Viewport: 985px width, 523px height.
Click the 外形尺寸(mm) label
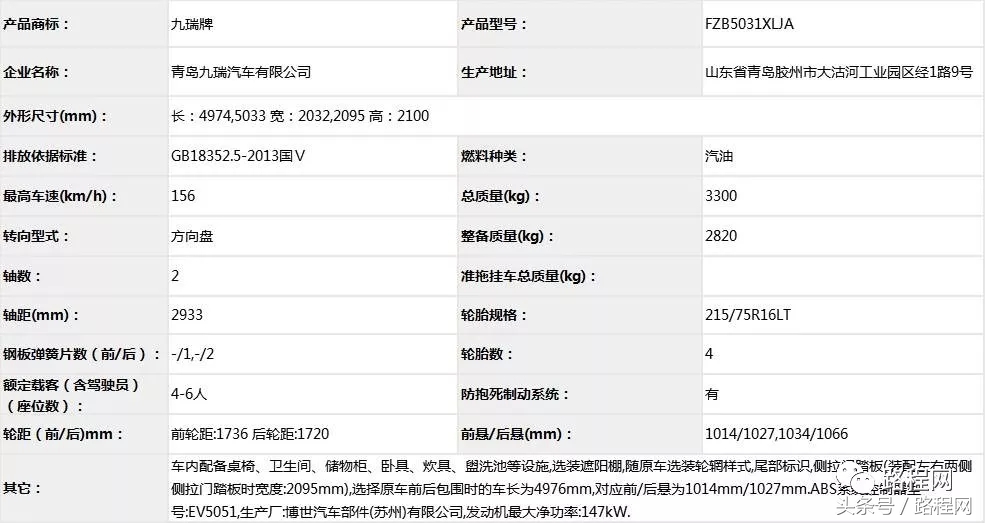(55, 116)
